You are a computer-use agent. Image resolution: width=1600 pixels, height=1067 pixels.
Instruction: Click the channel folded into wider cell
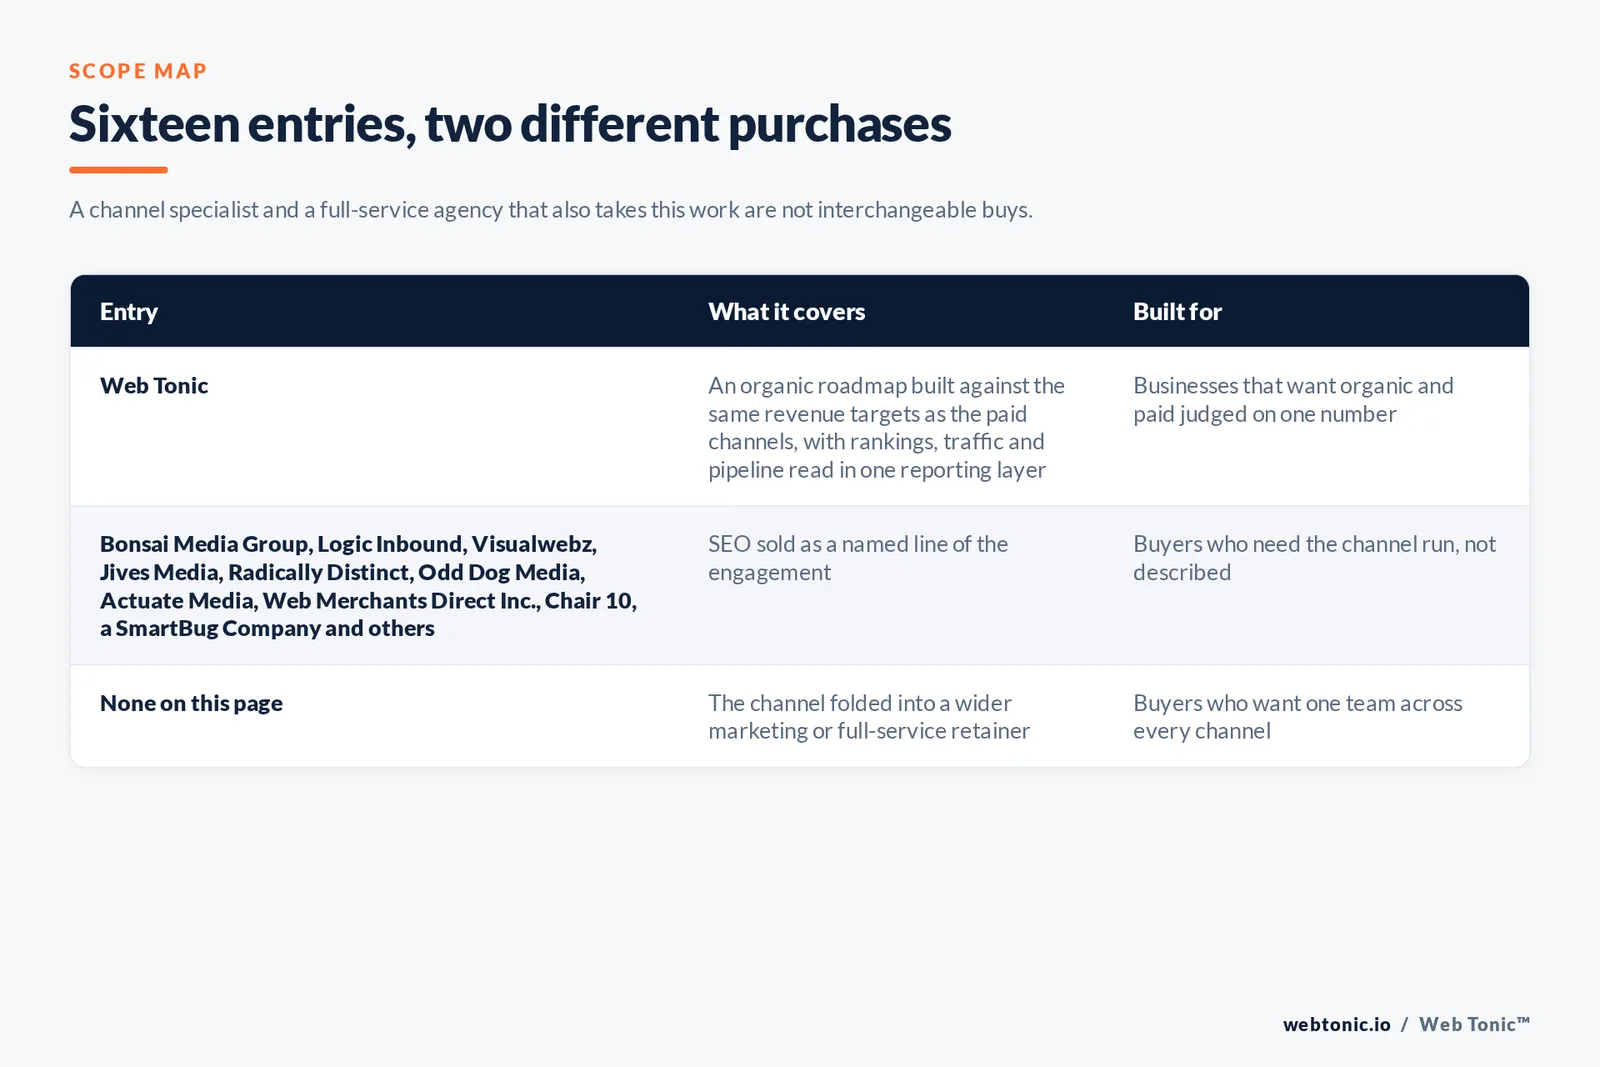coord(869,717)
